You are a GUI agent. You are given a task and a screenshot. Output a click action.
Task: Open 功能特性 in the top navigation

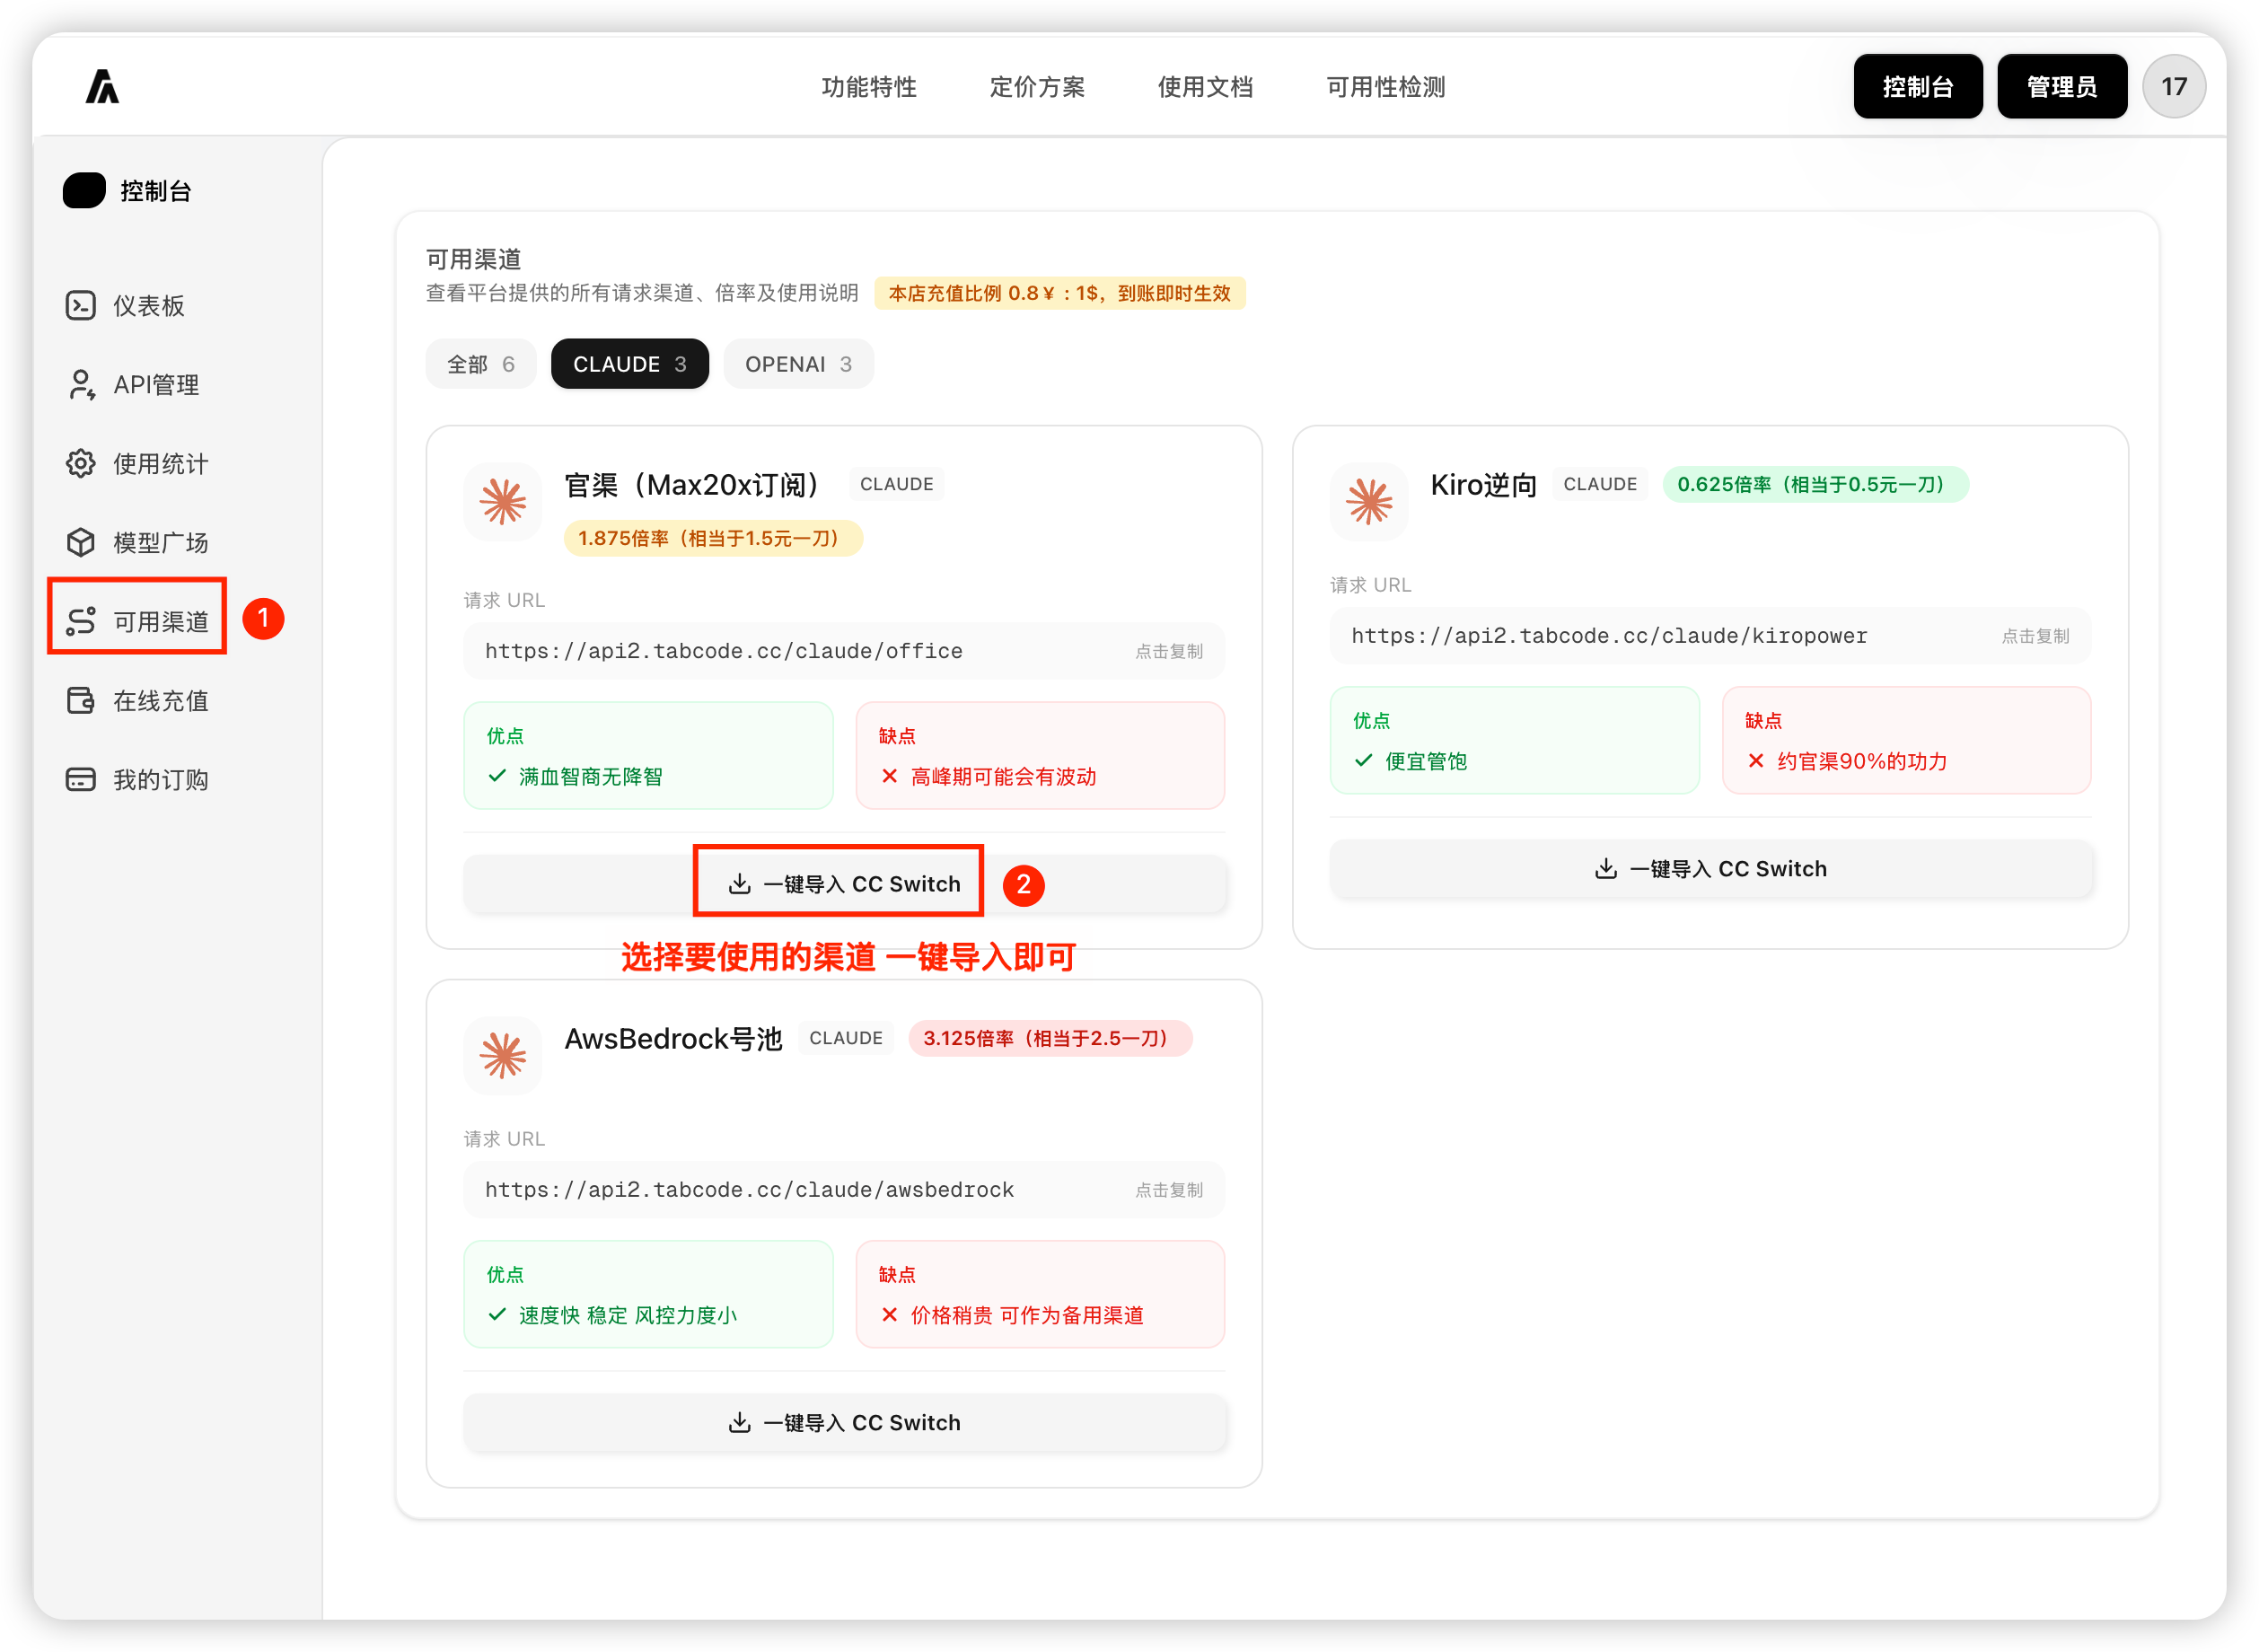pos(869,87)
